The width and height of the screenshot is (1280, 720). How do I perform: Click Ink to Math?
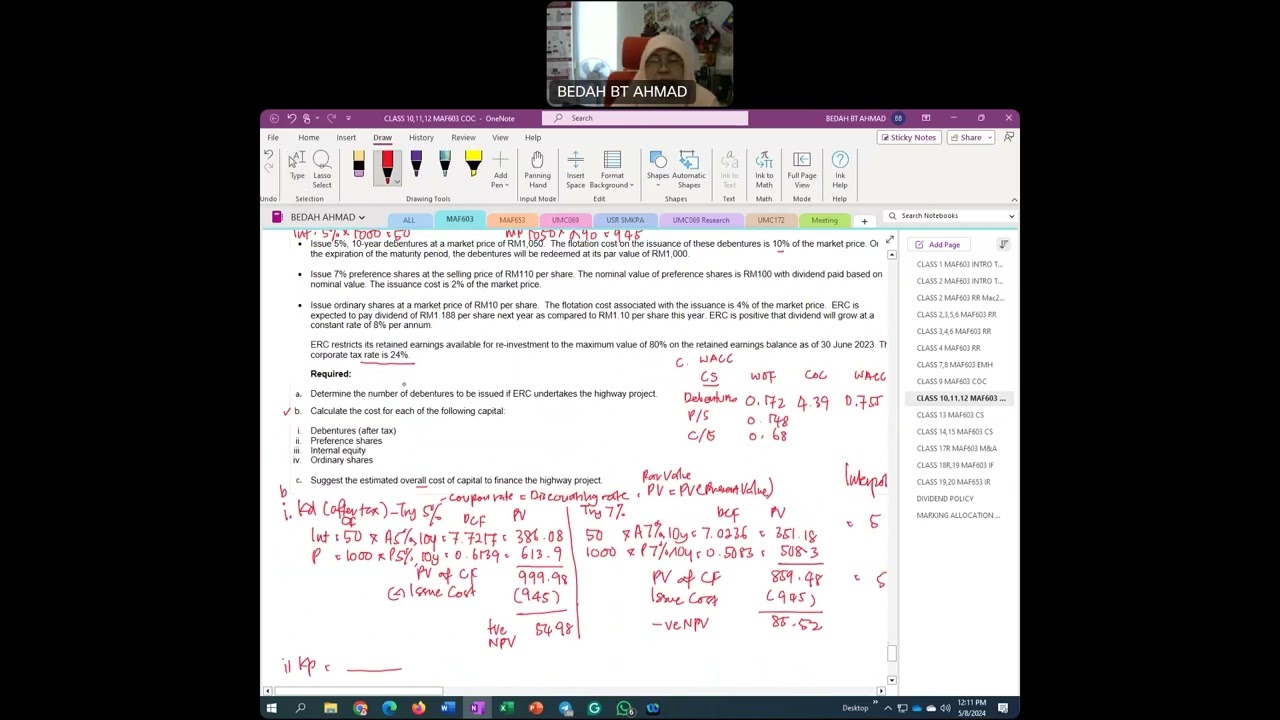pos(764,170)
